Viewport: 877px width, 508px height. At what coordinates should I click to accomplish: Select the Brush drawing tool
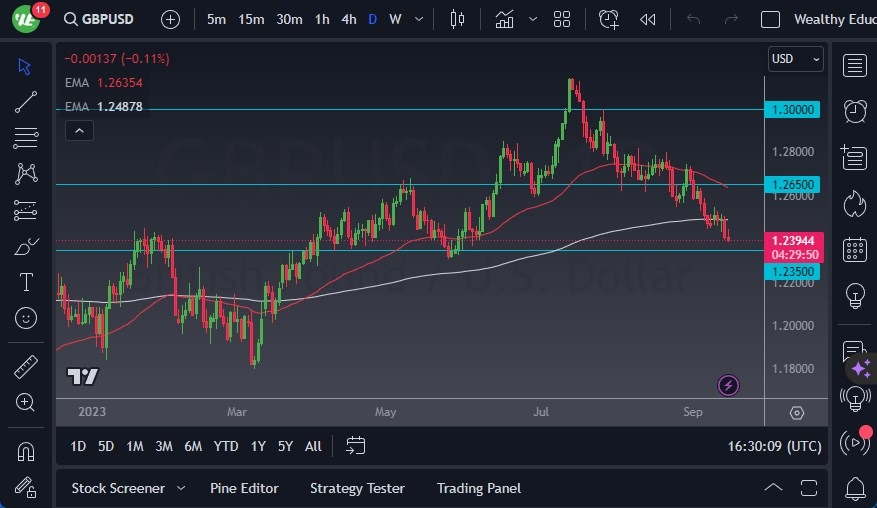[x=26, y=247]
